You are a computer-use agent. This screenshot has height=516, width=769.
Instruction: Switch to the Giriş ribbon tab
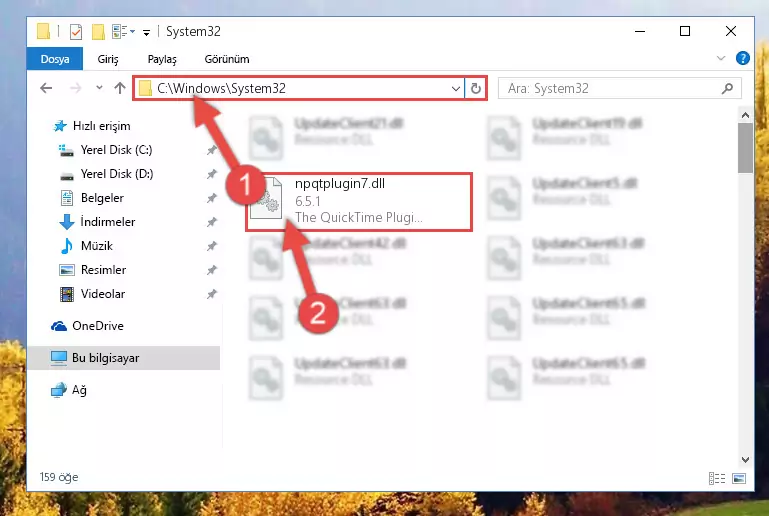tap(108, 59)
